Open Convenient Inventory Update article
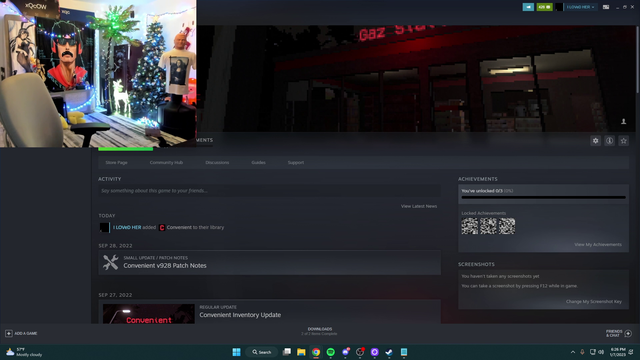This screenshot has width=640, height=360. coord(240,315)
